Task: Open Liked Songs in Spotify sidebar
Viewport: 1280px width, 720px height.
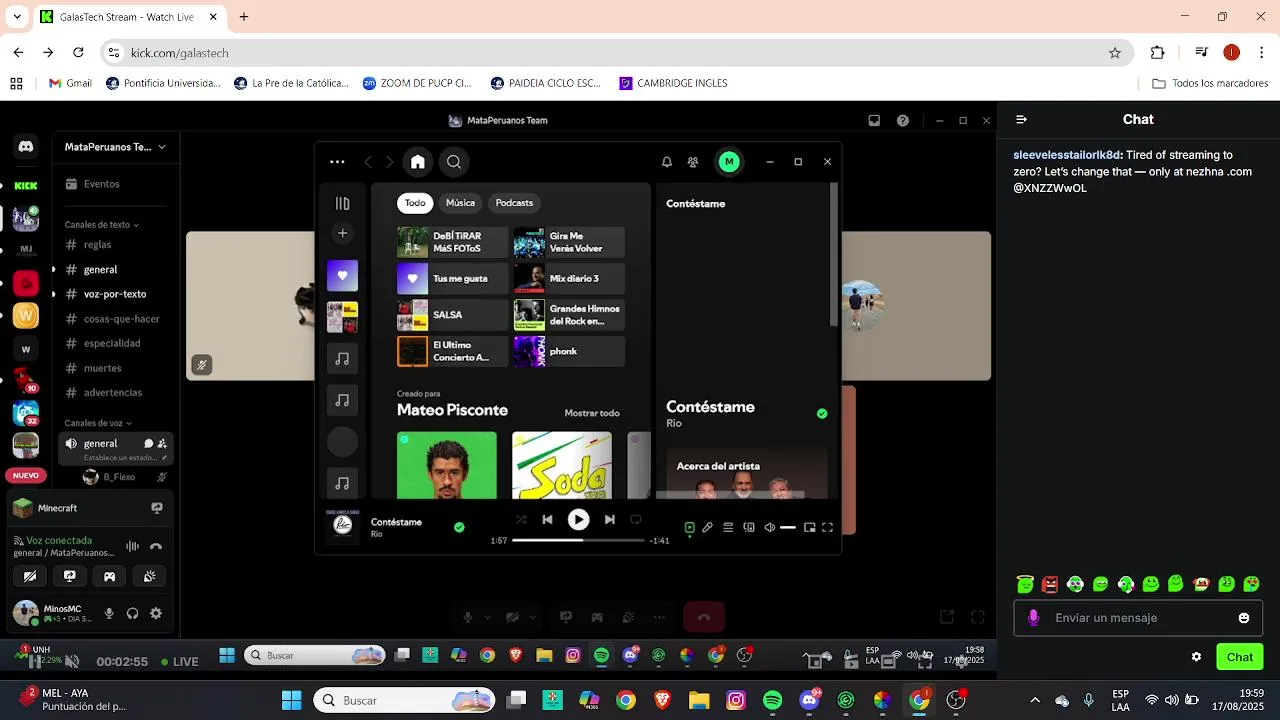Action: pyautogui.click(x=342, y=275)
